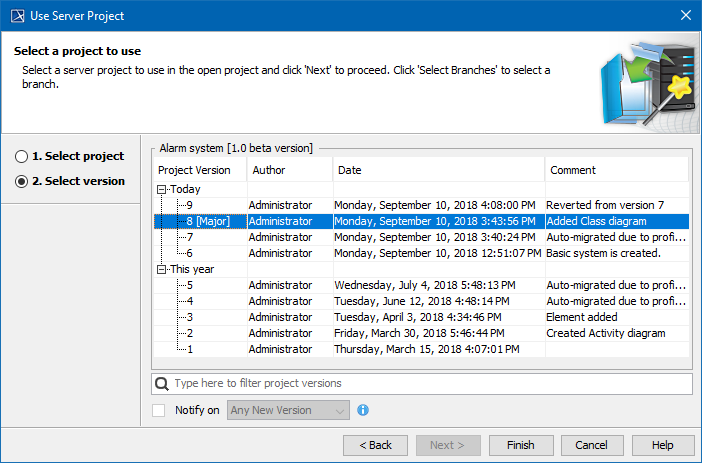Enable the Notify on checkbox
Image resolution: width=702 pixels, height=463 pixels.
[159, 410]
